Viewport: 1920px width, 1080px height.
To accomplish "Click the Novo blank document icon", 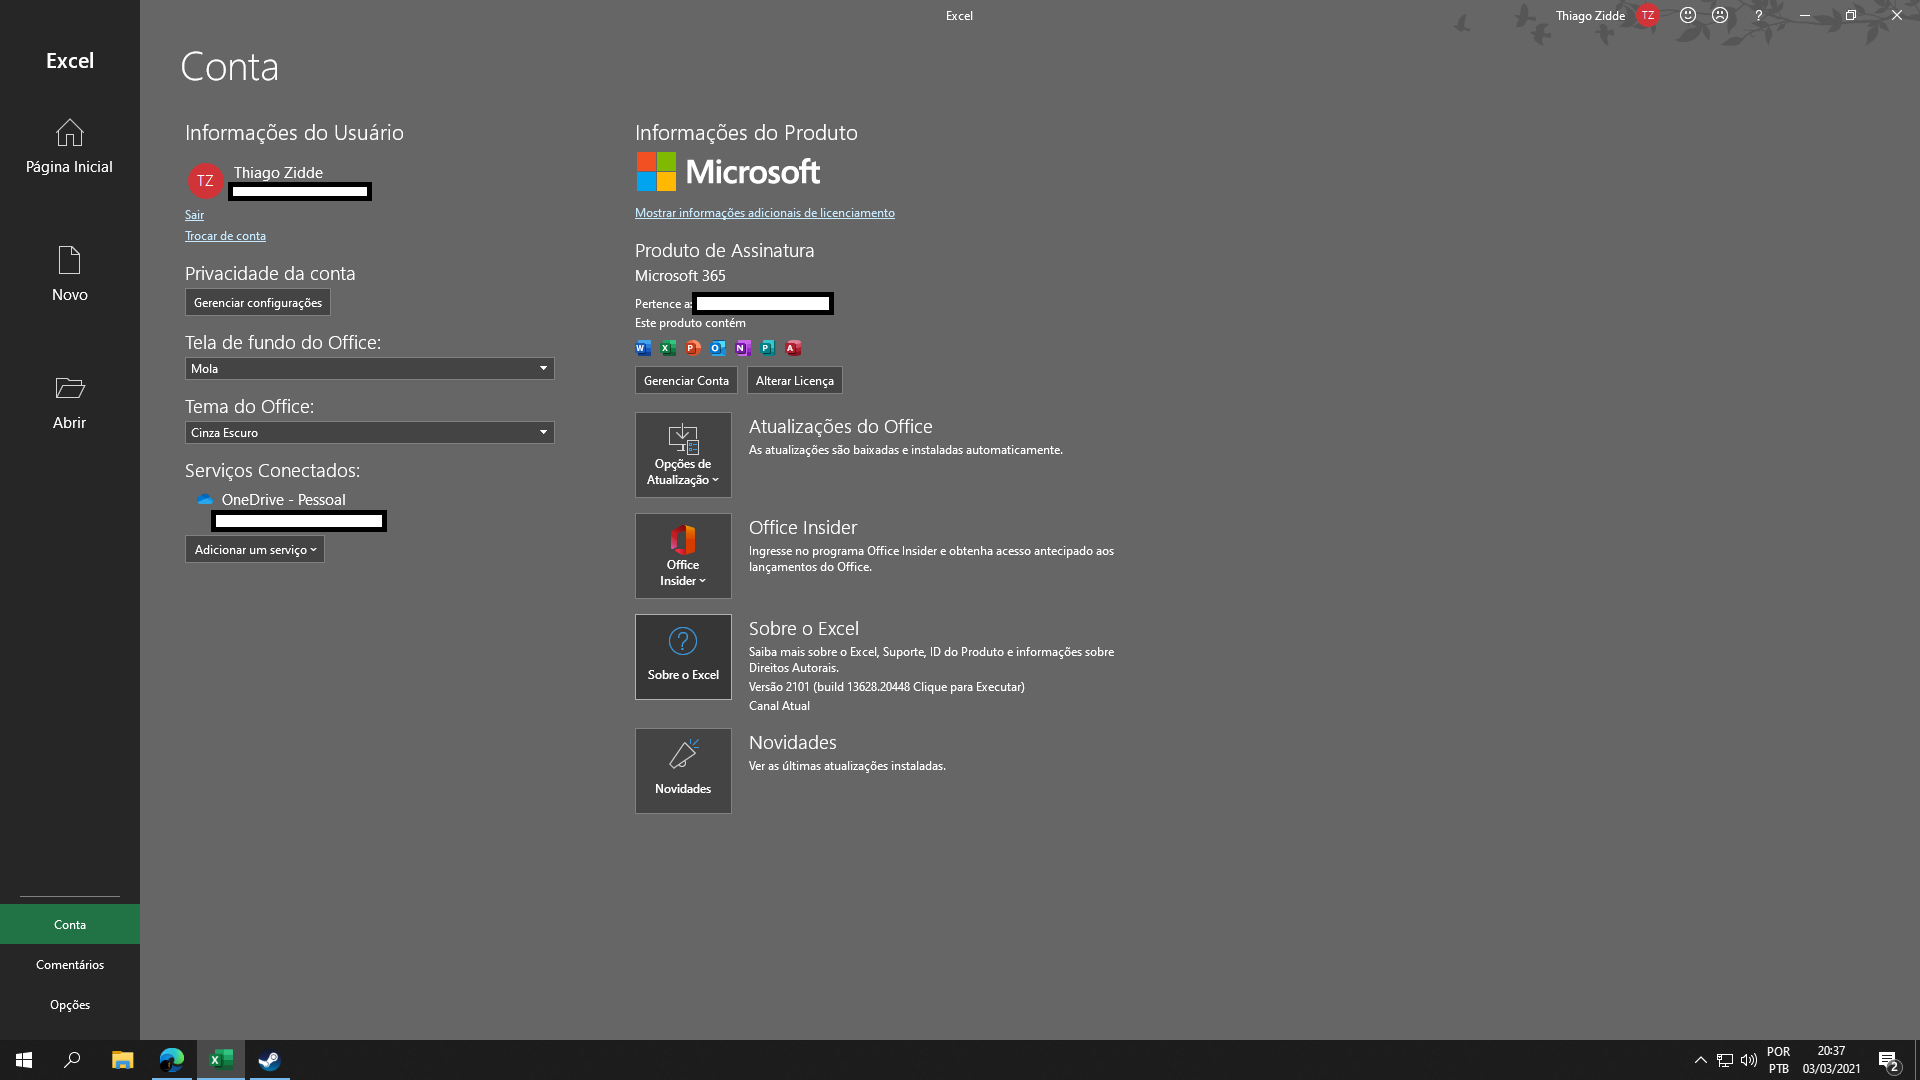I will pyautogui.click(x=69, y=260).
